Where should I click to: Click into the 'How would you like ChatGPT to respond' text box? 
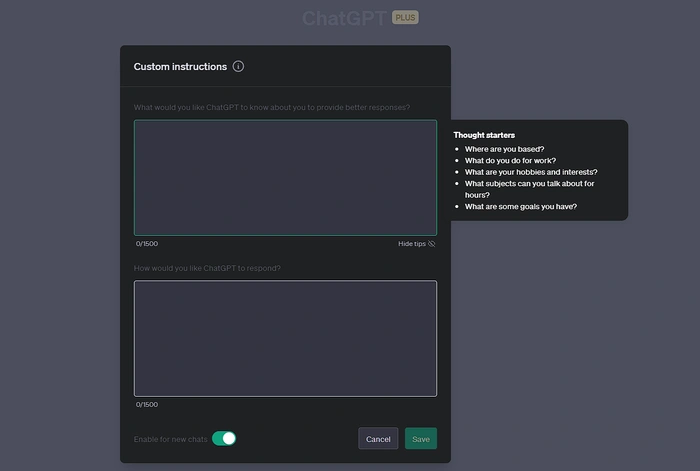[x=285, y=338]
